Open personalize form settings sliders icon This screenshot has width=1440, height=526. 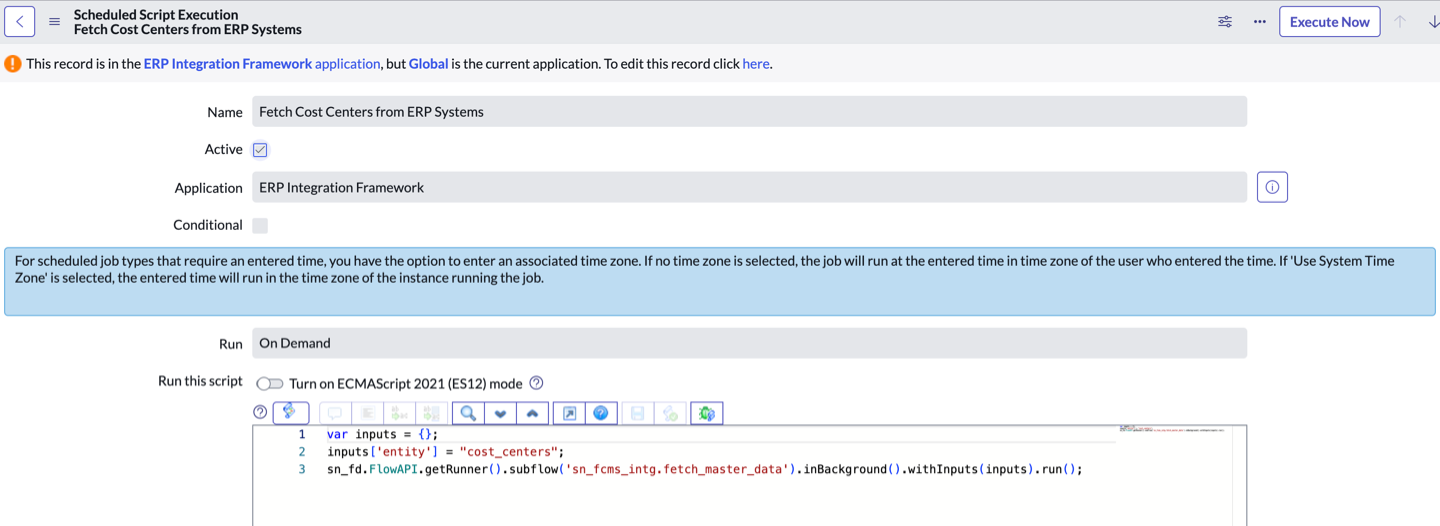(1225, 22)
